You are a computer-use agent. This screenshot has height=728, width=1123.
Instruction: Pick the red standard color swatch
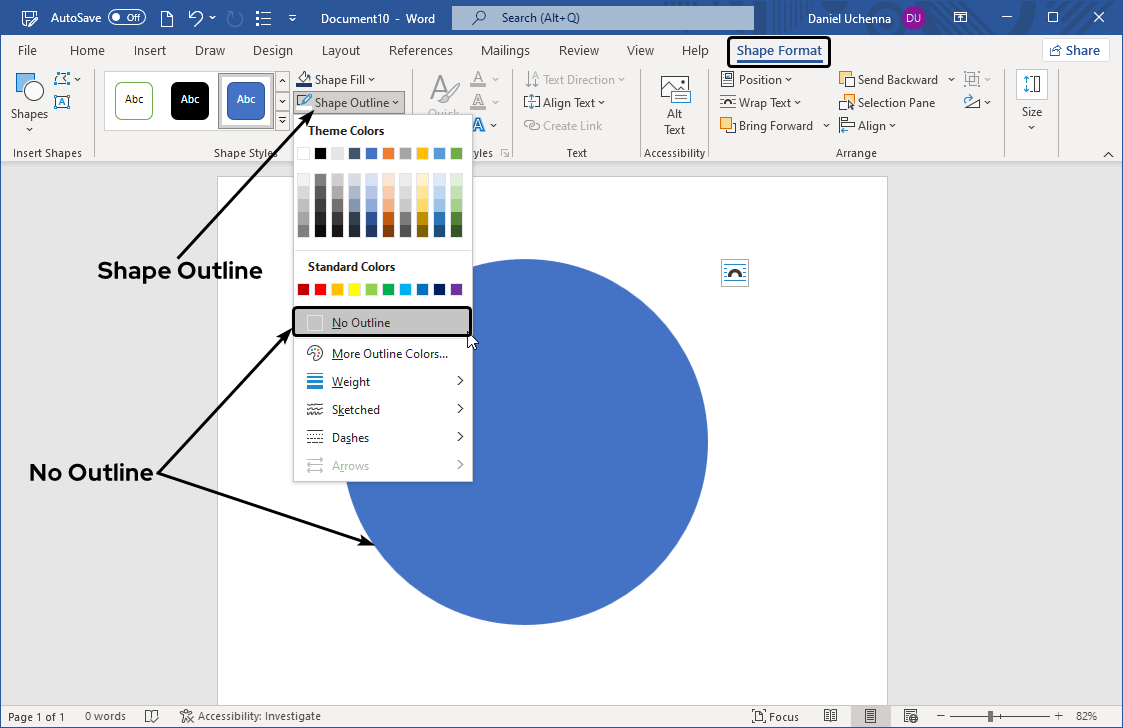point(320,290)
